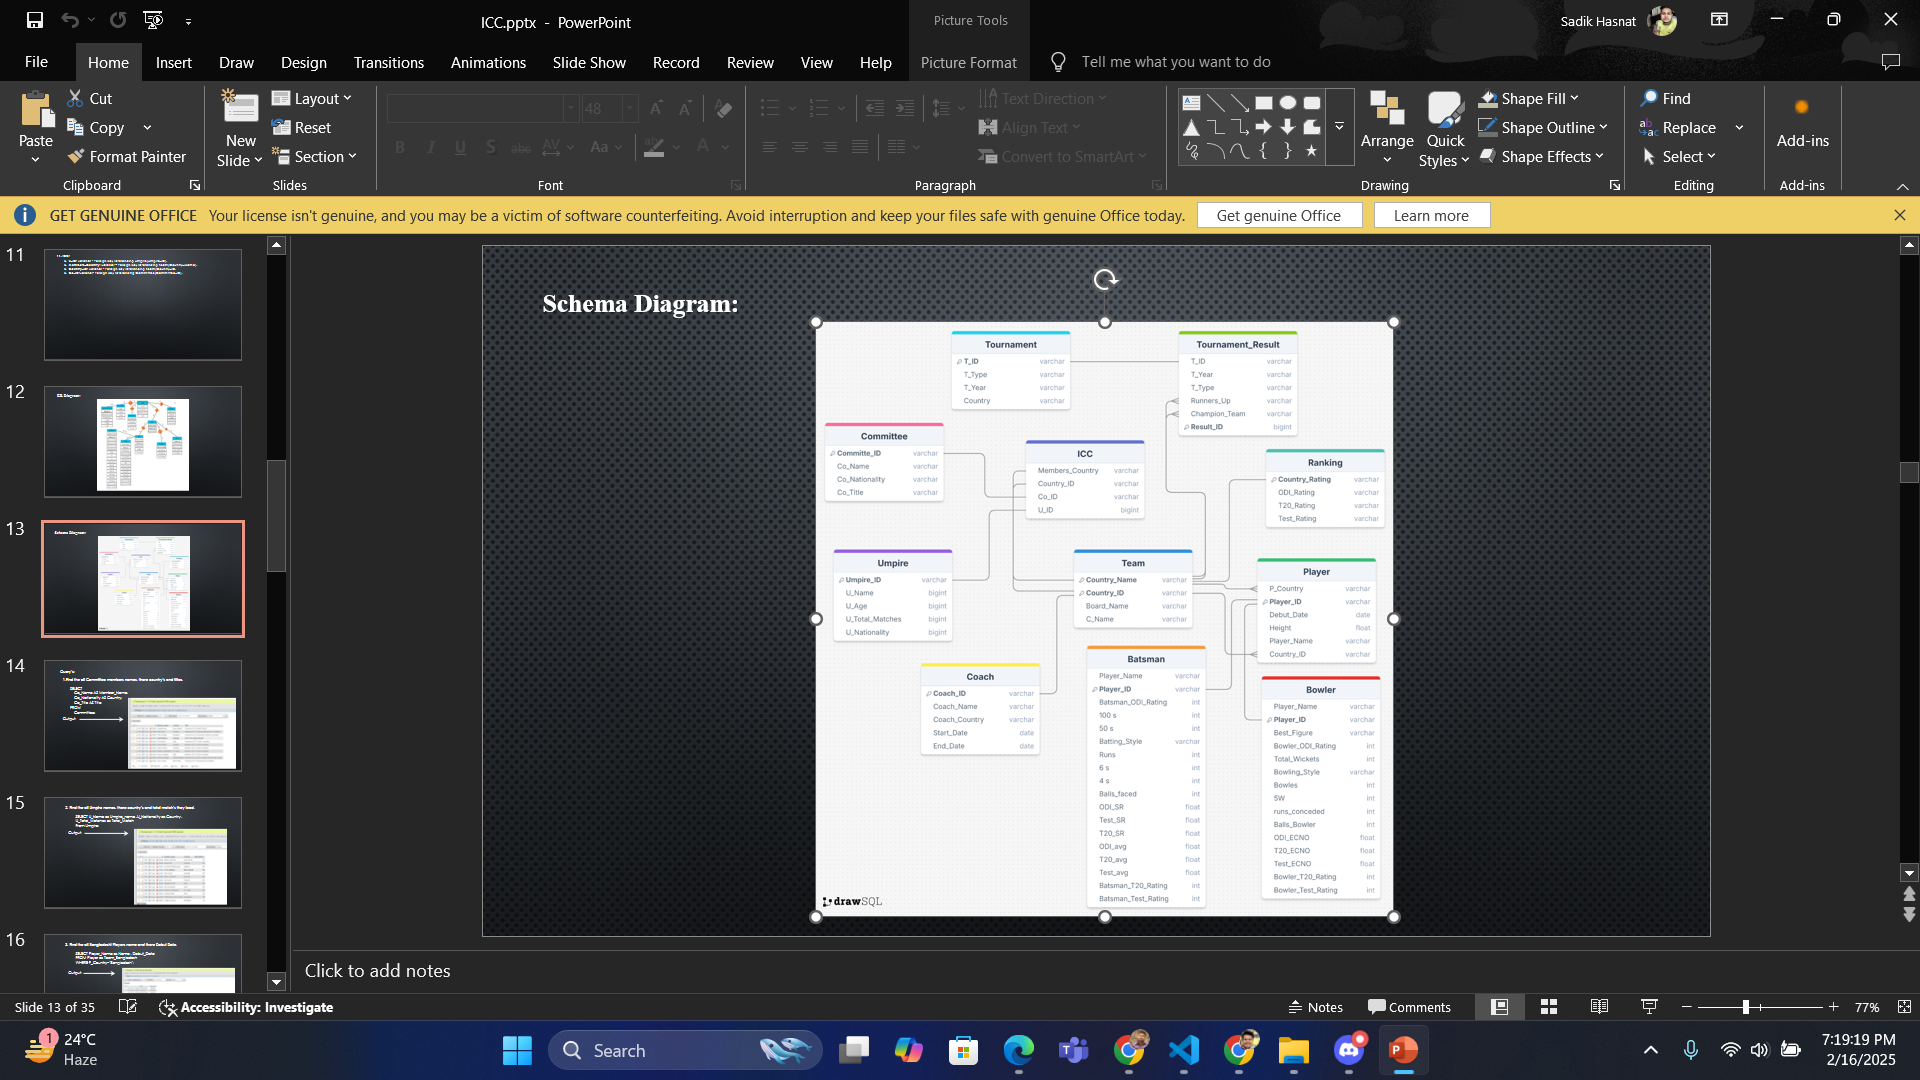Select the rectangle shape in gallery

click(1264, 102)
